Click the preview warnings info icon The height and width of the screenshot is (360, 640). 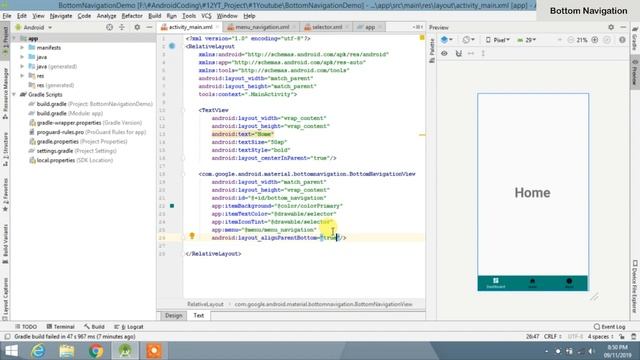point(622,40)
